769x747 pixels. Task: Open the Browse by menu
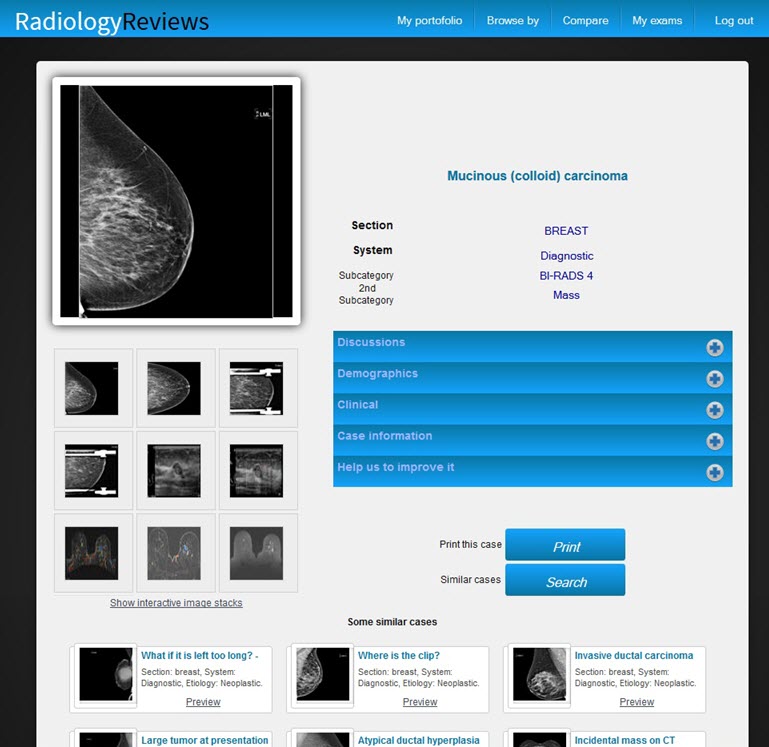coord(513,21)
